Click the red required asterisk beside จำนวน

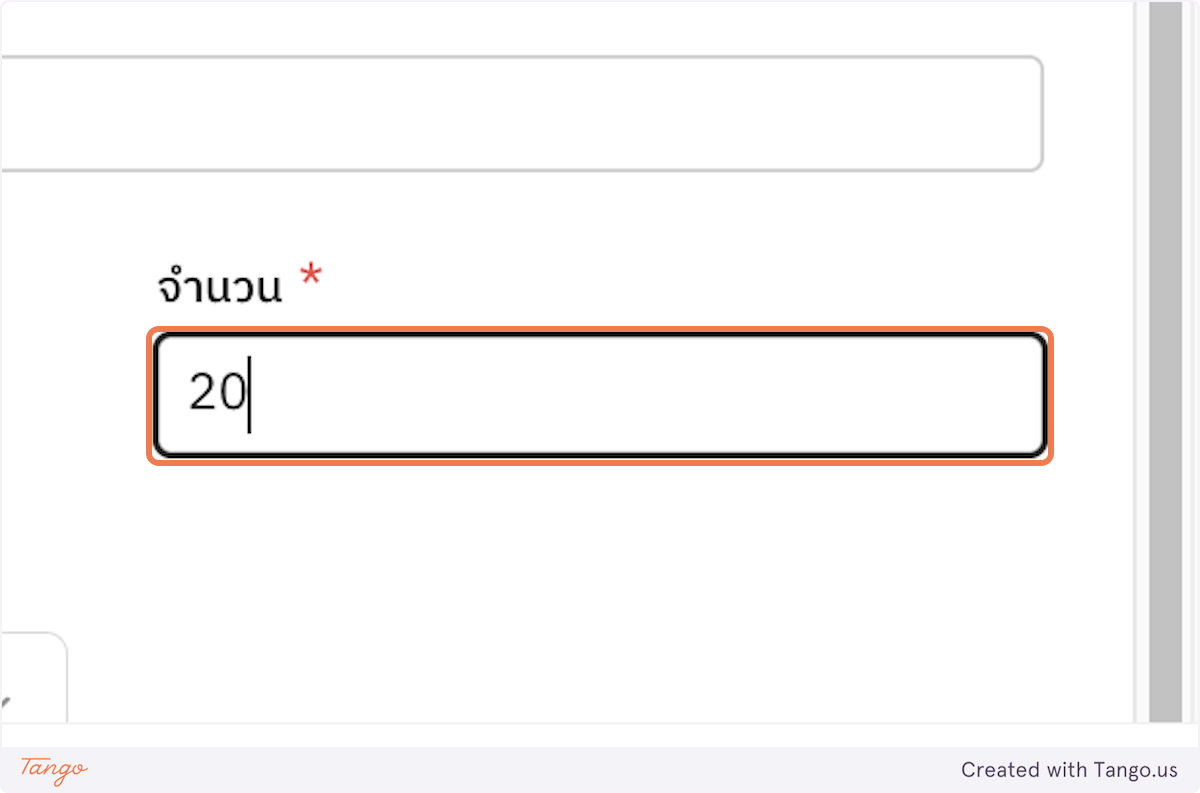coord(310,277)
